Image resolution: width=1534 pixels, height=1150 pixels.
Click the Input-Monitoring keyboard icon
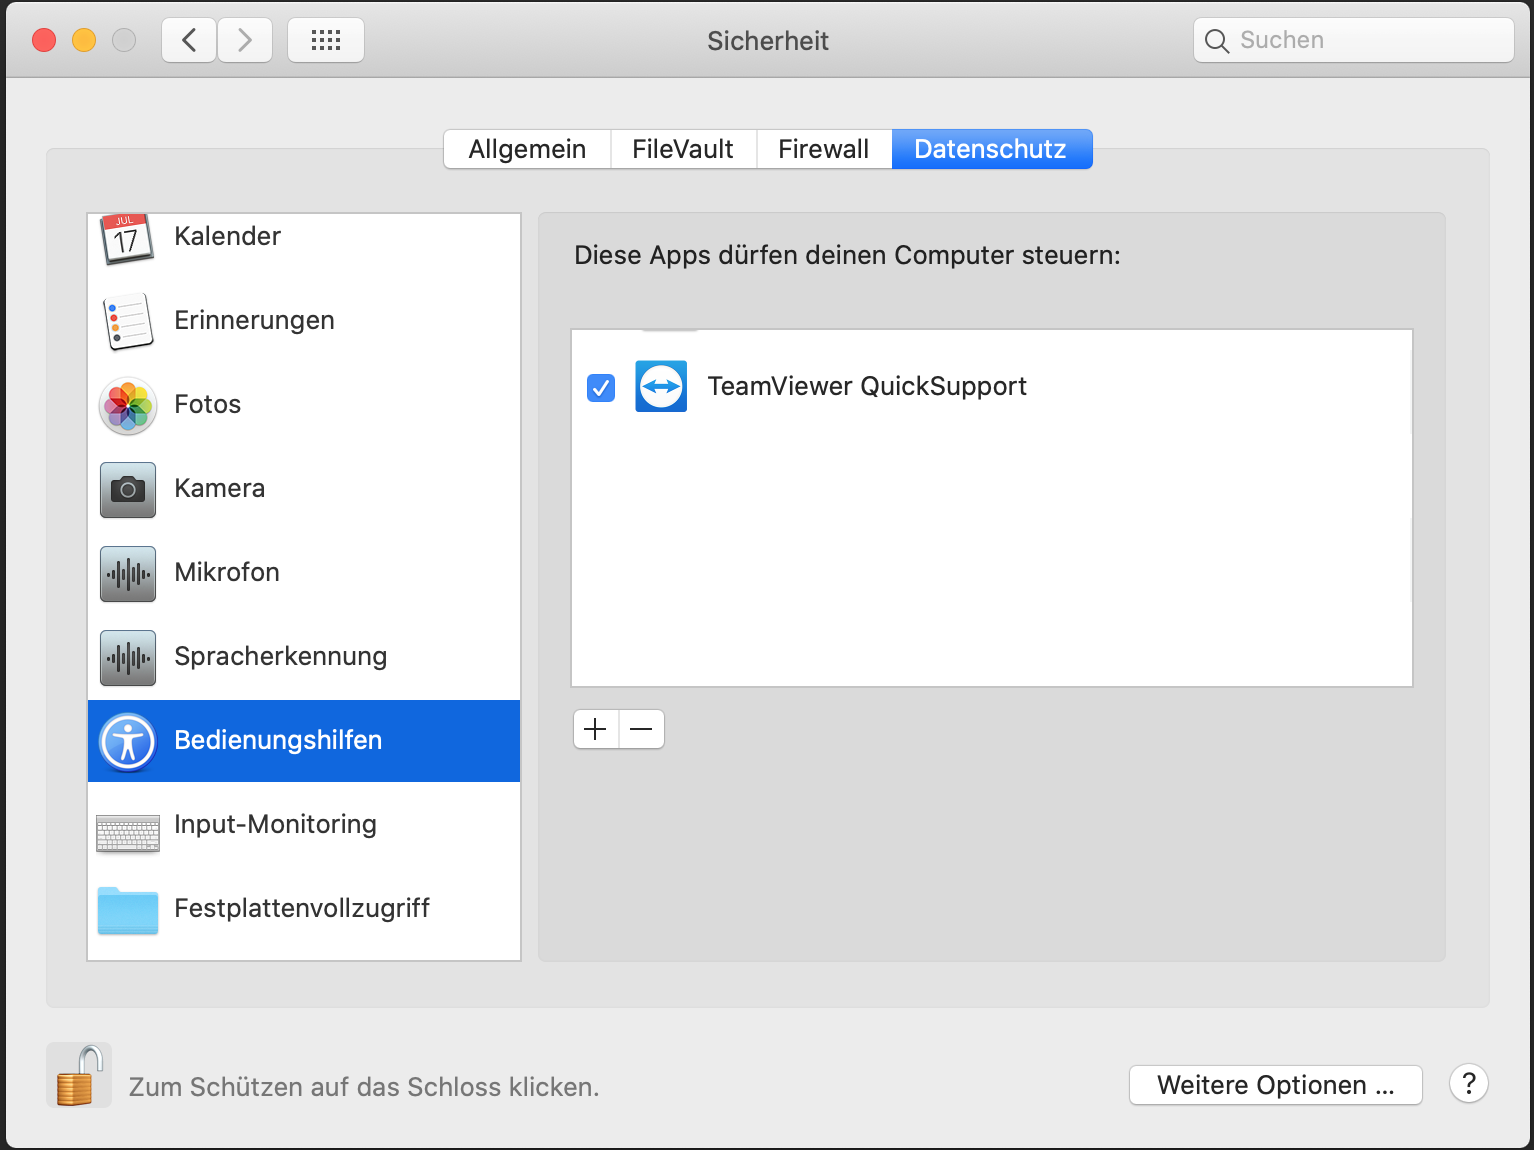pyautogui.click(x=127, y=832)
